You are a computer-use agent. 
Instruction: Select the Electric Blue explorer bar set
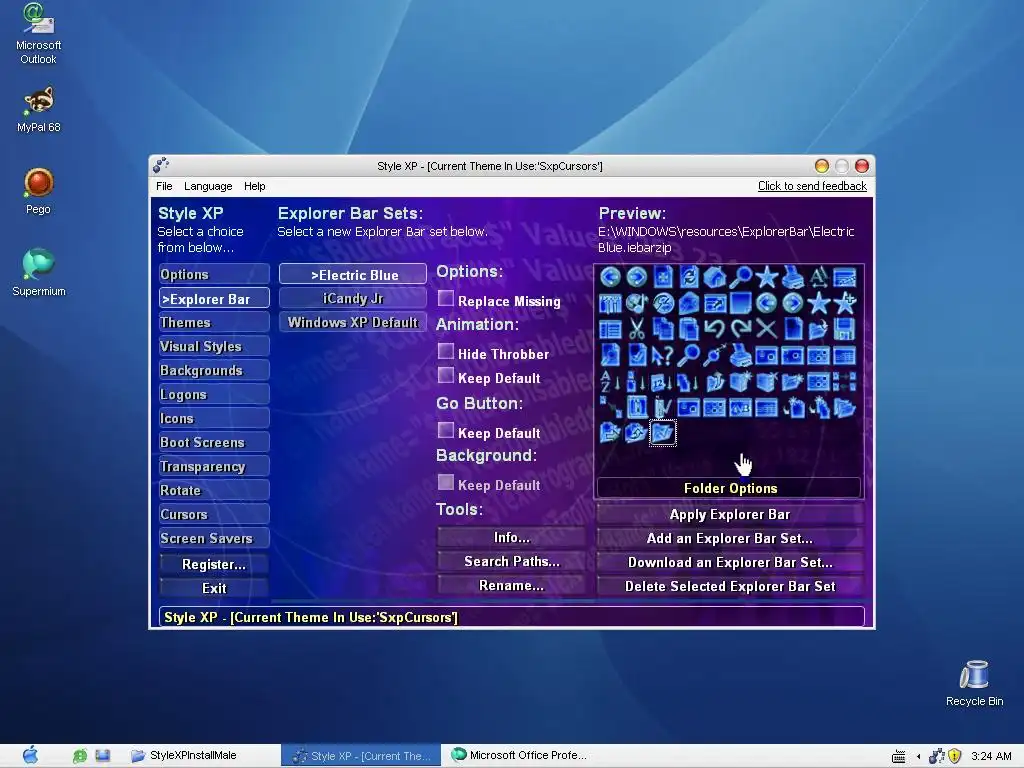pos(353,274)
